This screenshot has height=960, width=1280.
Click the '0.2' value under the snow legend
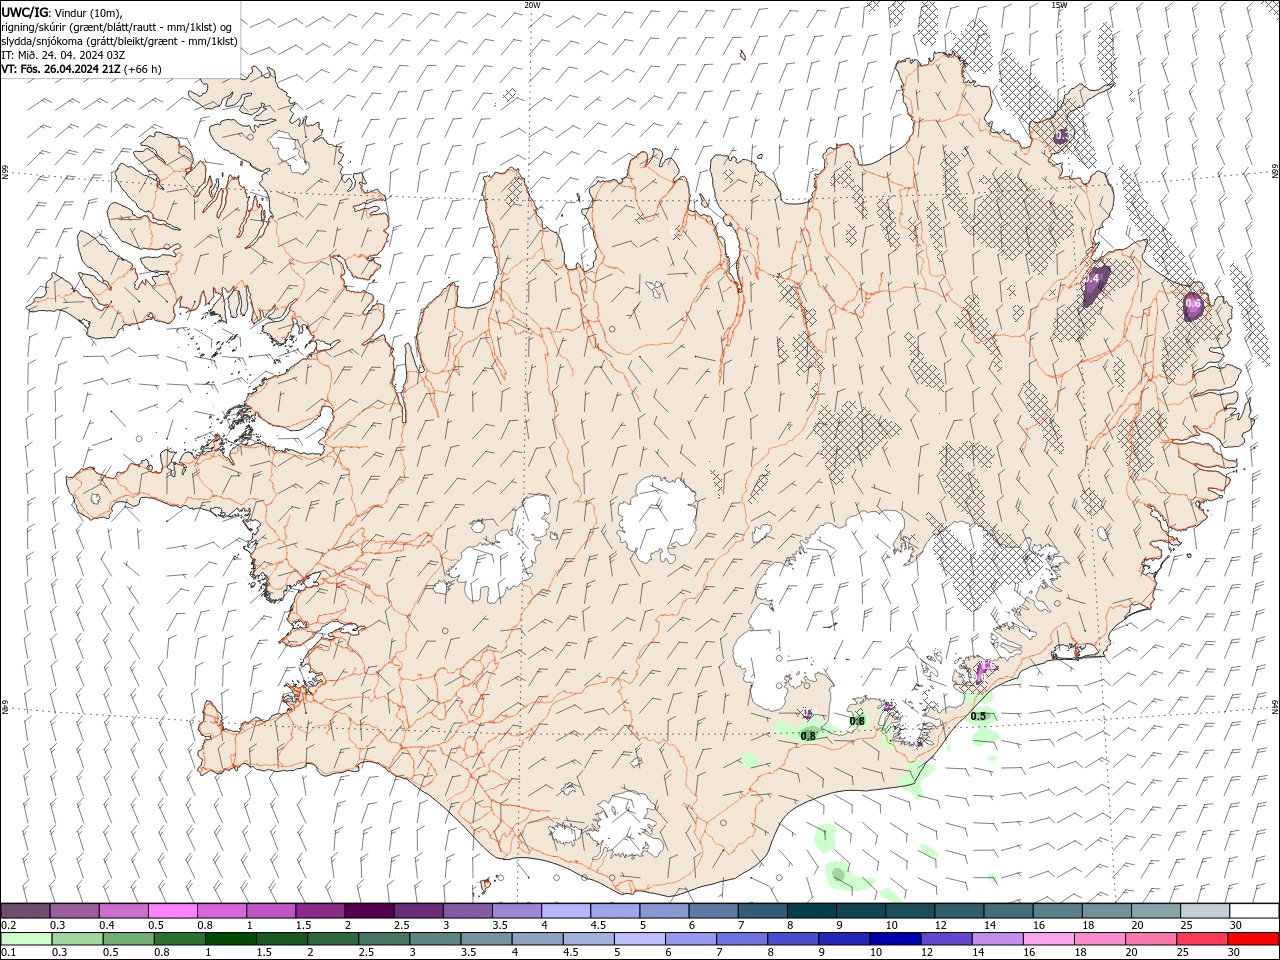[x=9, y=925]
